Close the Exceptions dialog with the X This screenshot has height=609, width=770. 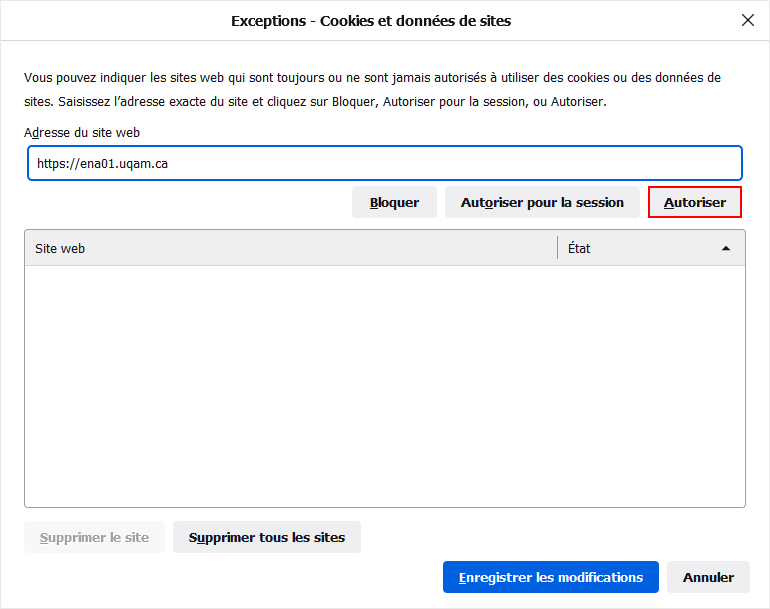tap(747, 20)
